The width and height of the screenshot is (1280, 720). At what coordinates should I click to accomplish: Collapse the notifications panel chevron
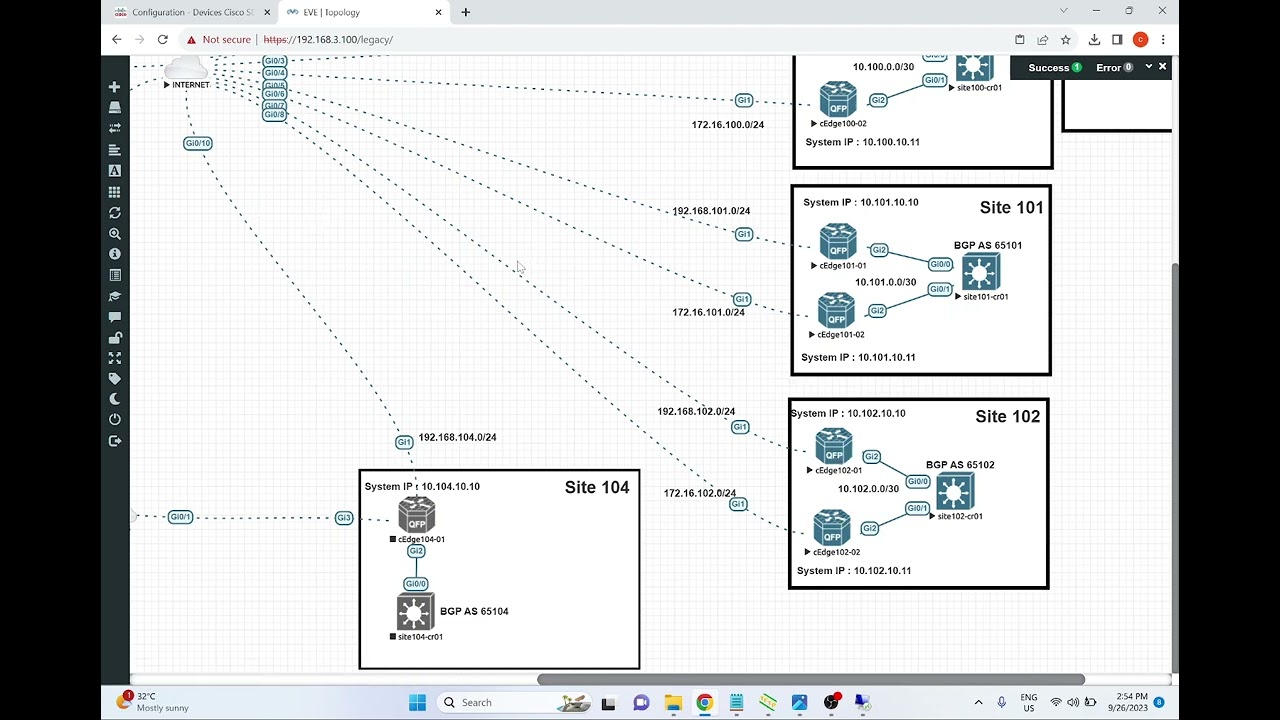click(x=1148, y=67)
